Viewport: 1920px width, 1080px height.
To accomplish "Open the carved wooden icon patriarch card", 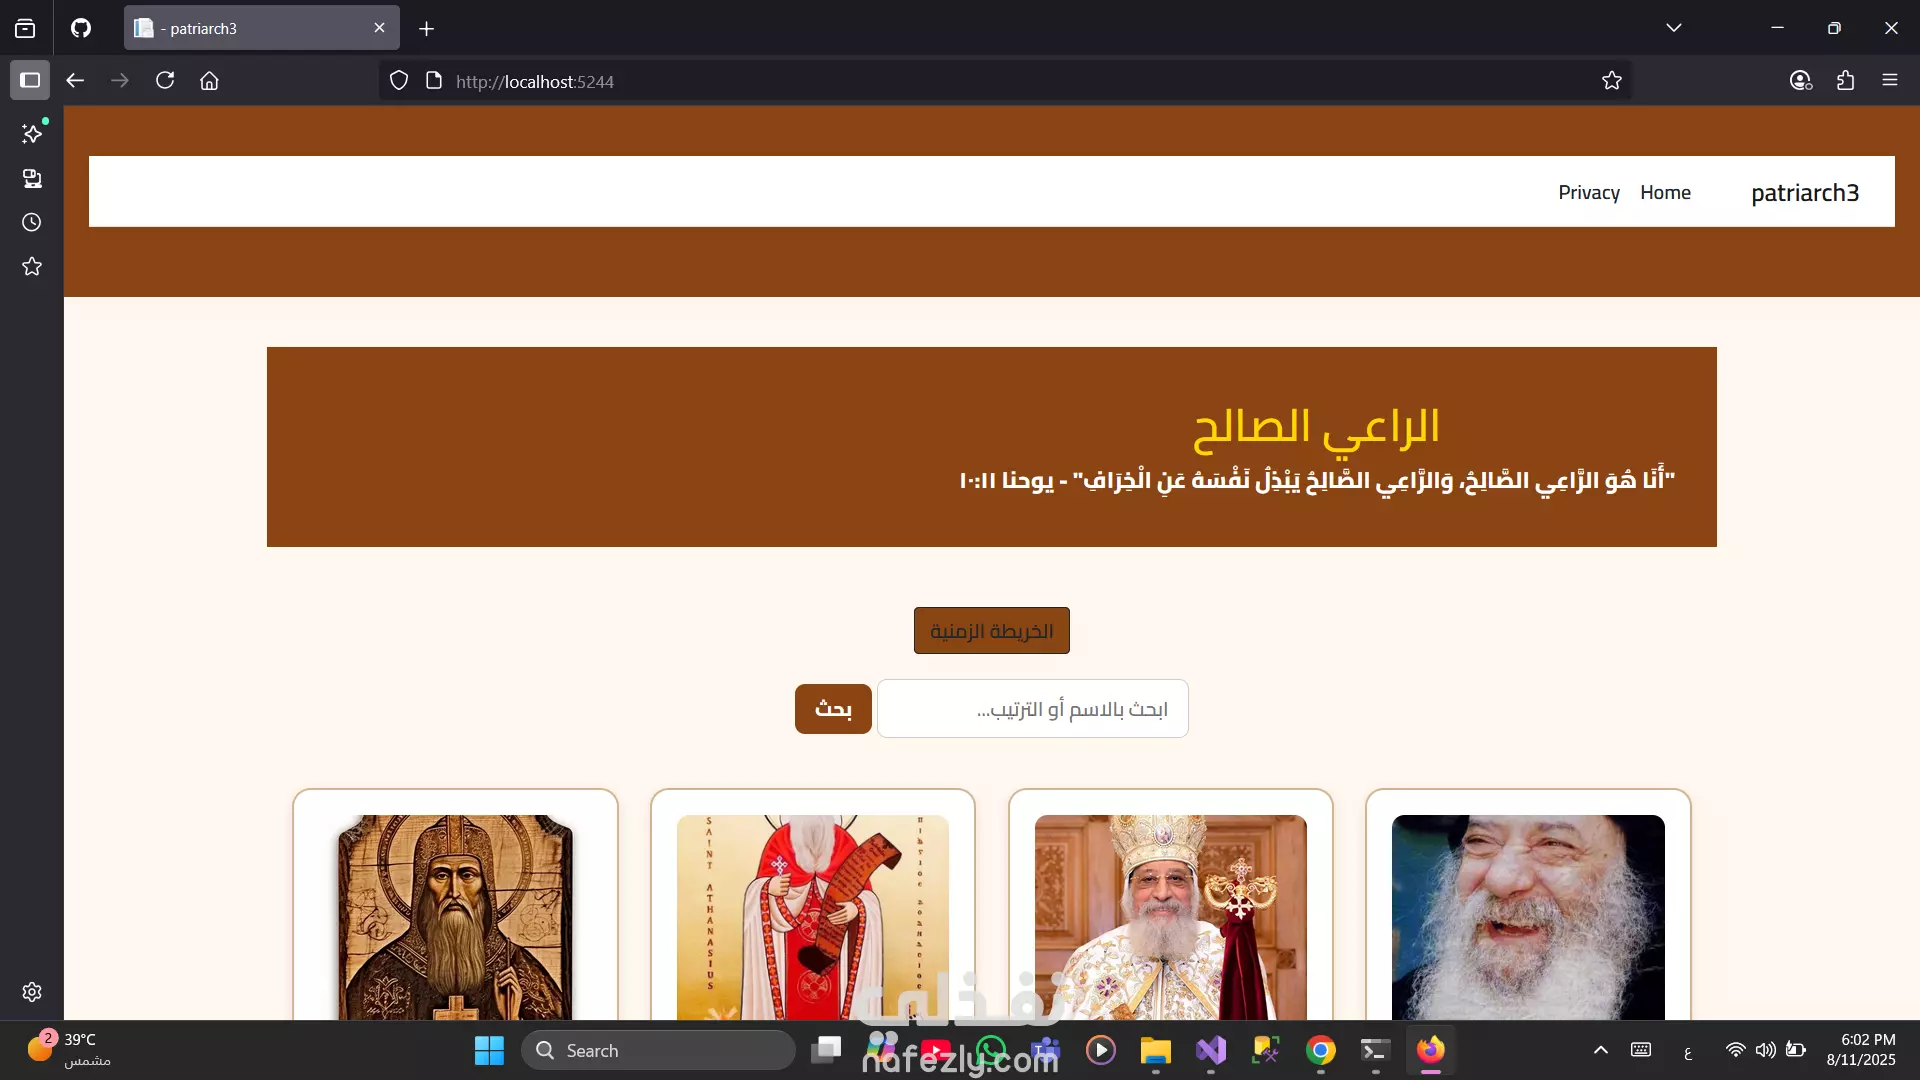I will 455,905.
